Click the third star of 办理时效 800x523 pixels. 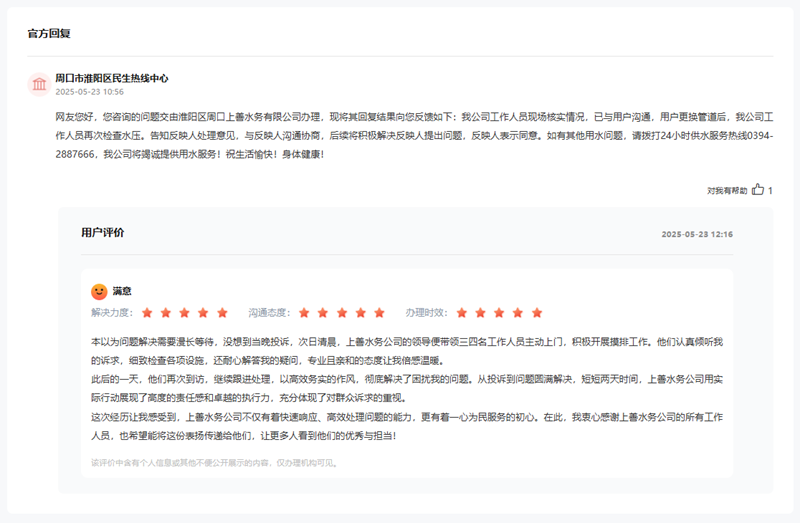pyautogui.click(x=499, y=312)
